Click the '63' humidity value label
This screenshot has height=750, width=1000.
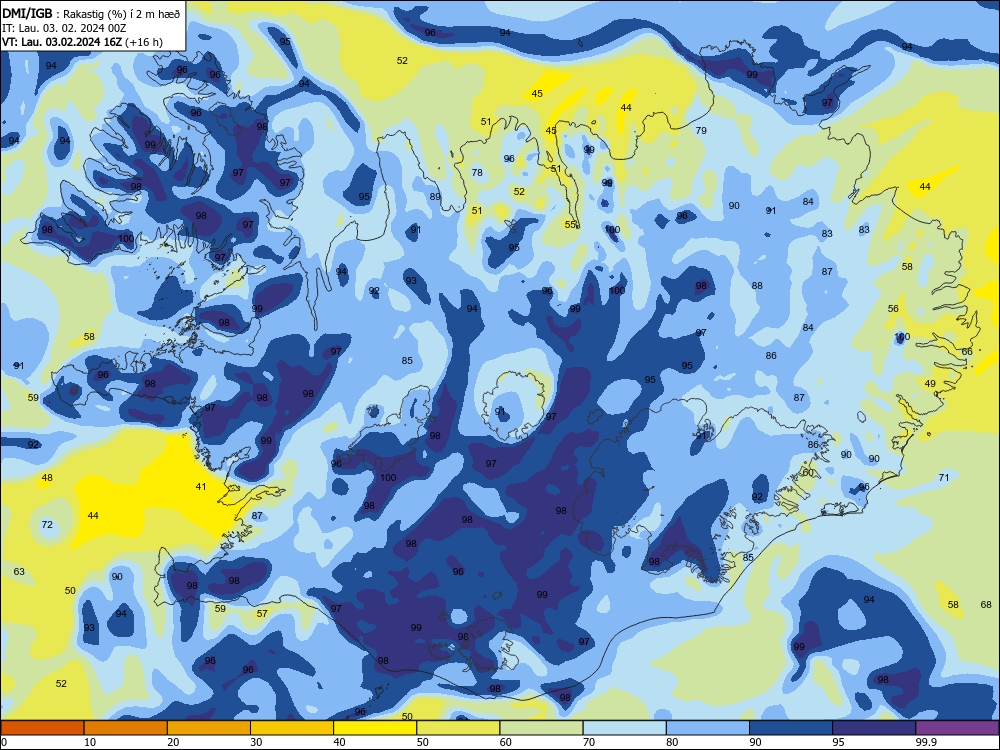pos(19,571)
